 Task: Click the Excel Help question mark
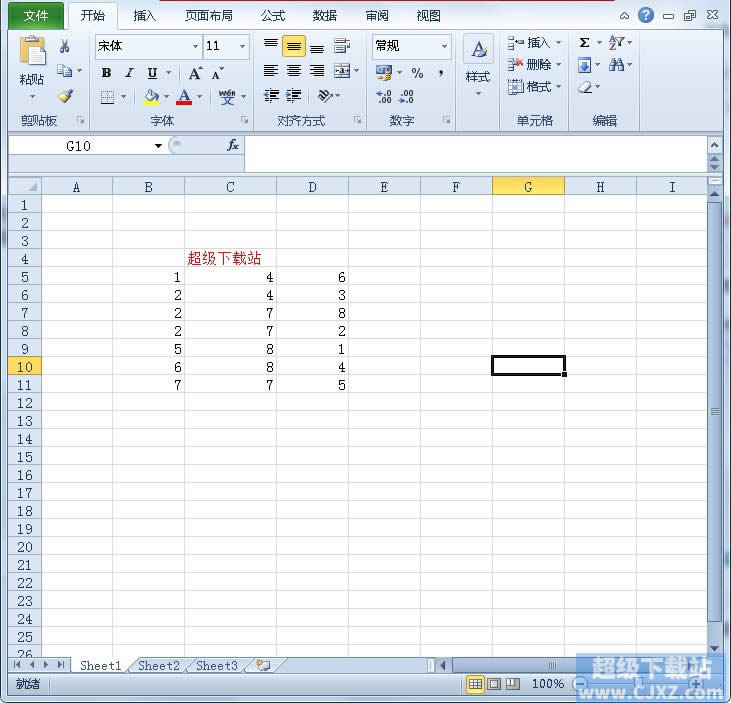646,15
